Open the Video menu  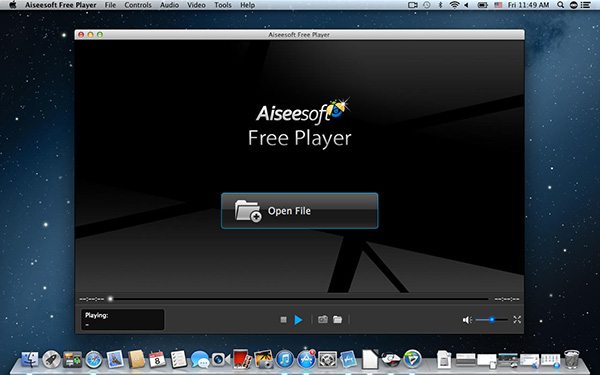(x=196, y=5)
